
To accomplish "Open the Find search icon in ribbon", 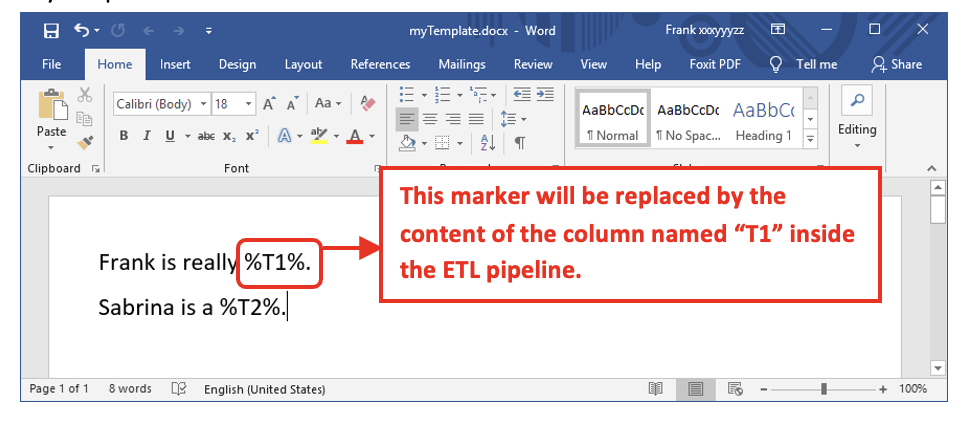I will (x=857, y=101).
